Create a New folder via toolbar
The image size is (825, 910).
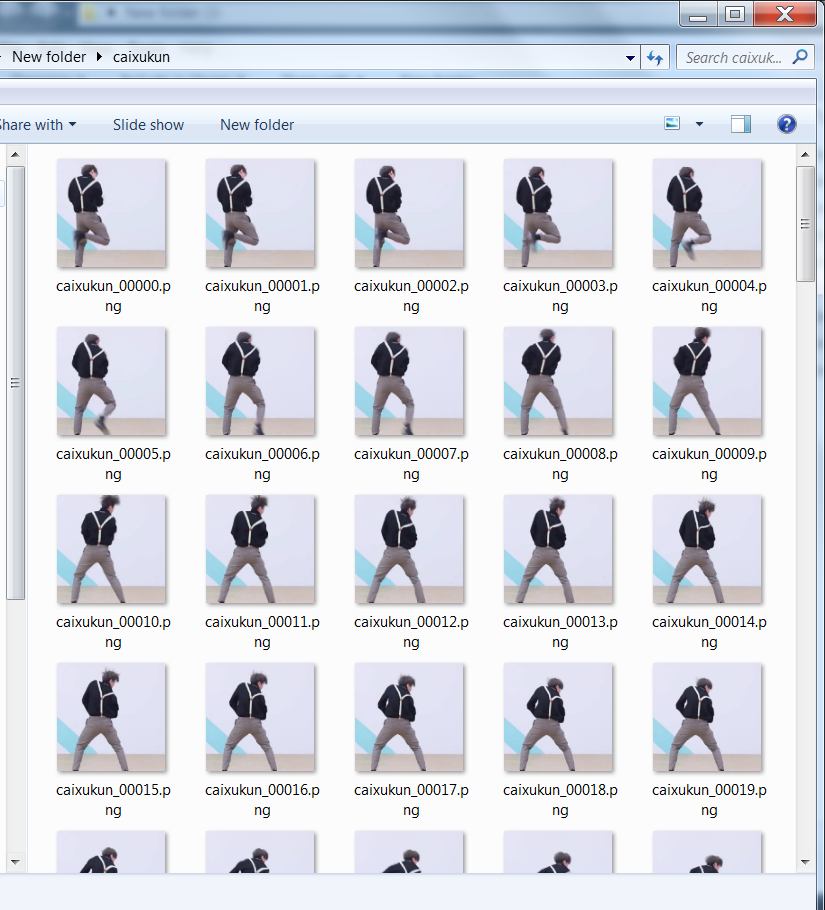(x=257, y=125)
